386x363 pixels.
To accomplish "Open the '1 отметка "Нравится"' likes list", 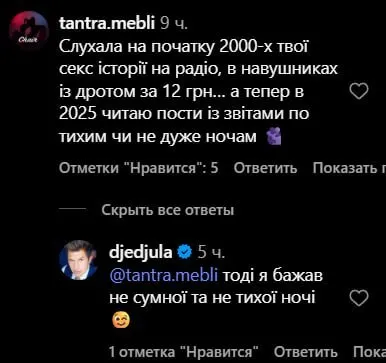I will [184, 352].
